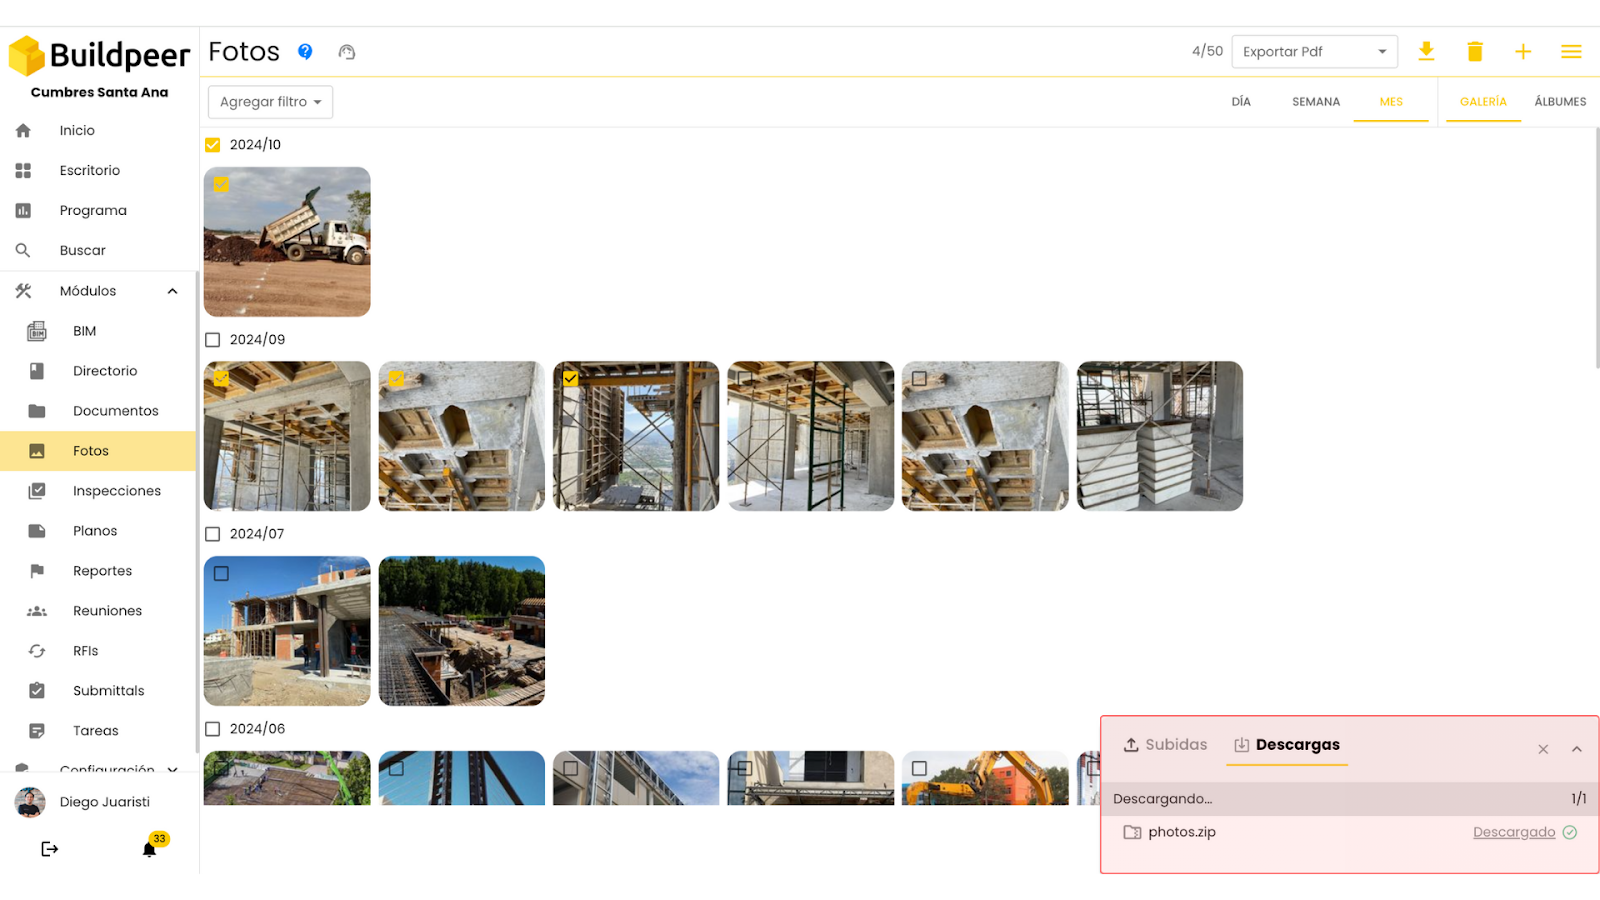Viewport: 1600px width, 900px height.
Task: Click the Inspecciones checklist icon
Action: 37,491
